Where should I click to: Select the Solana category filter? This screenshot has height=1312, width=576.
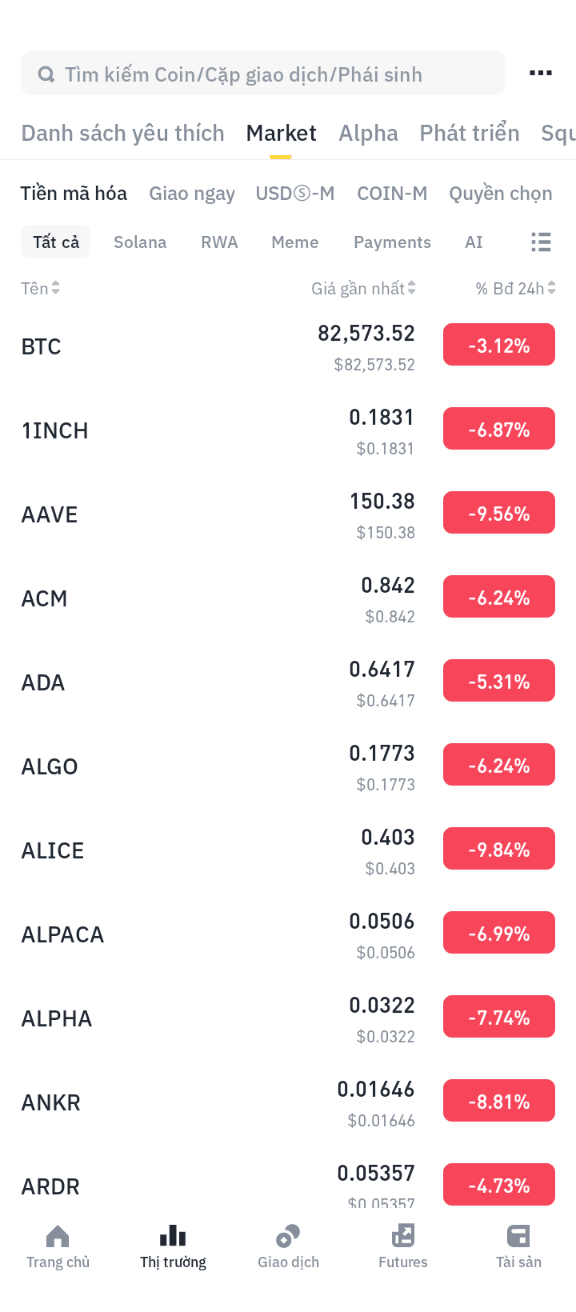tap(140, 242)
